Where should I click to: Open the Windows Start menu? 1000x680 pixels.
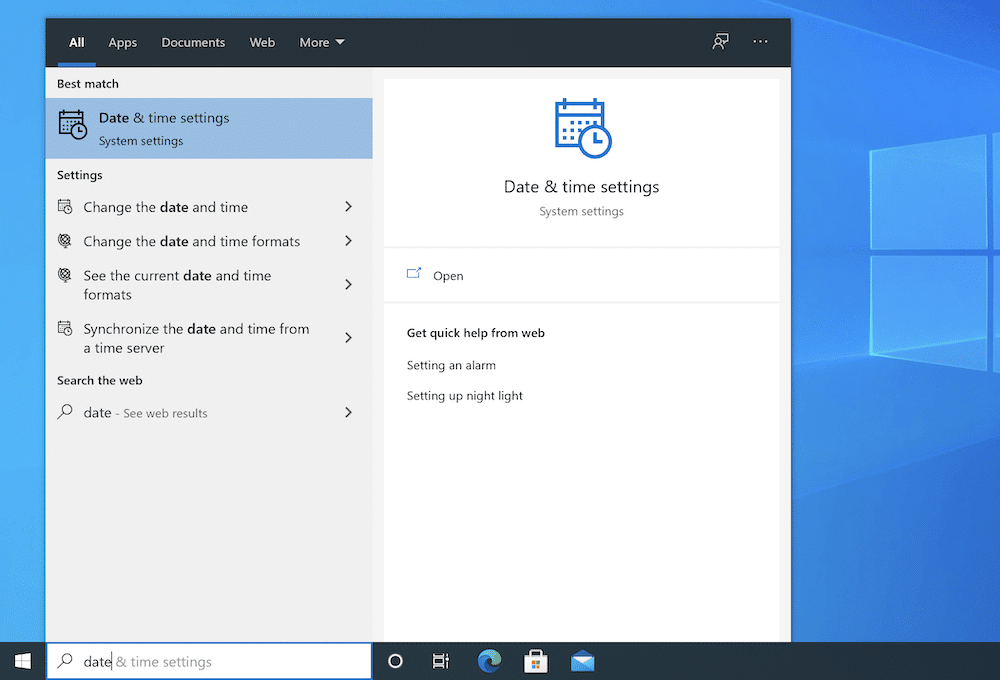click(x=21, y=661)
